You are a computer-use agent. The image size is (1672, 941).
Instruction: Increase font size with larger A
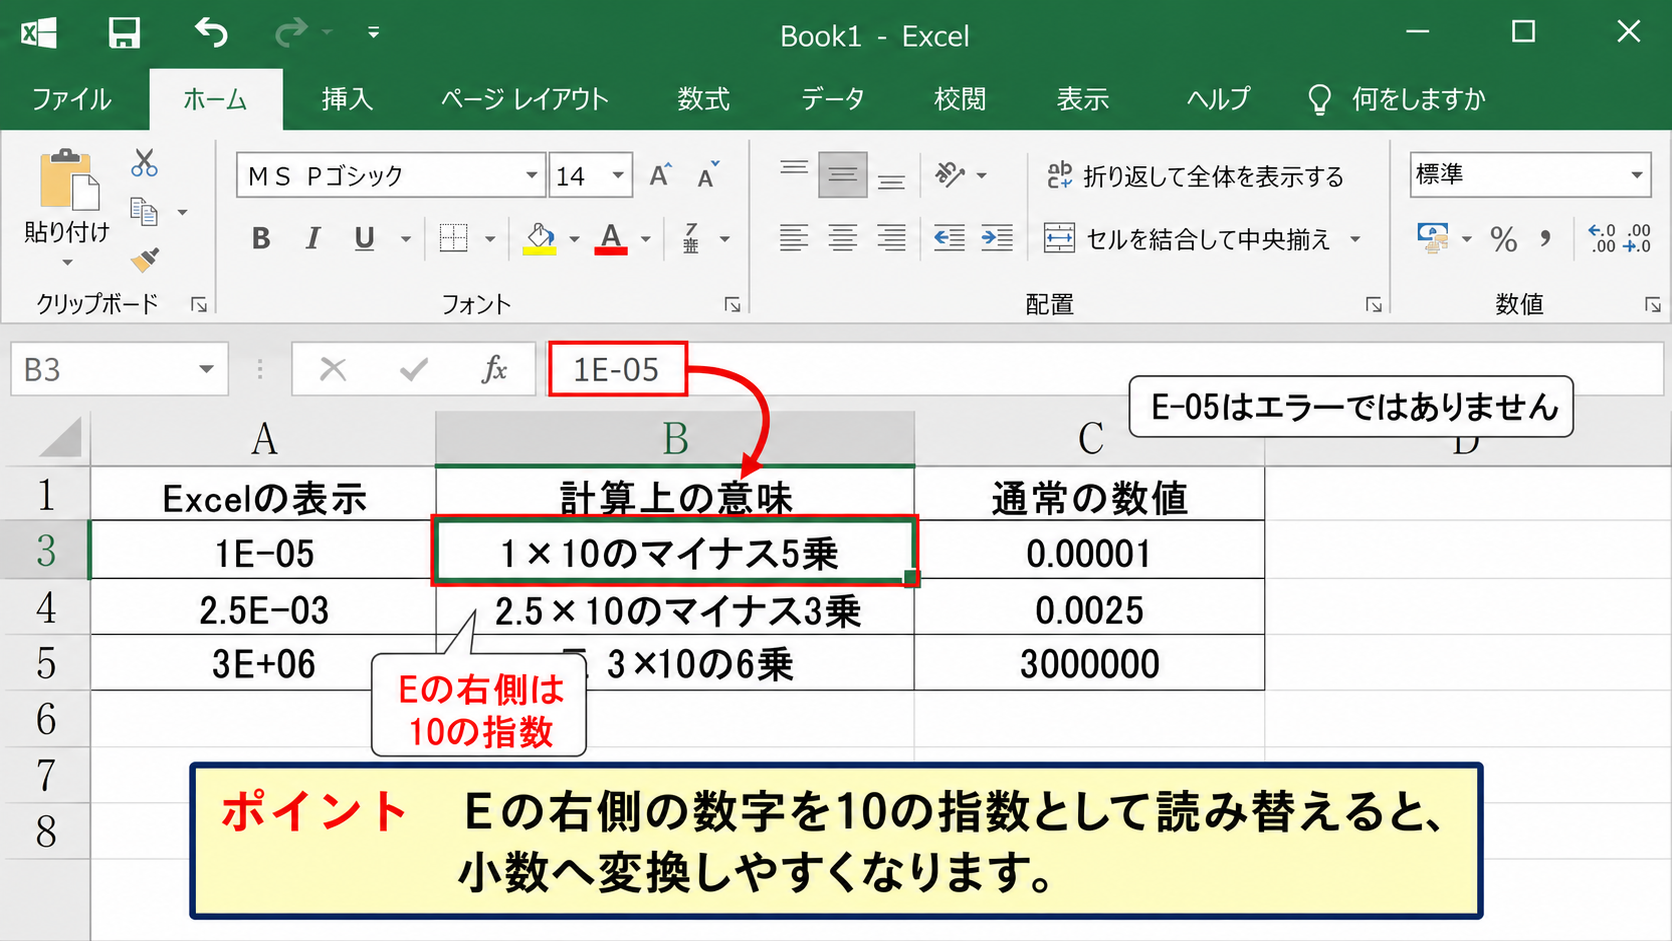click(660, 176)
